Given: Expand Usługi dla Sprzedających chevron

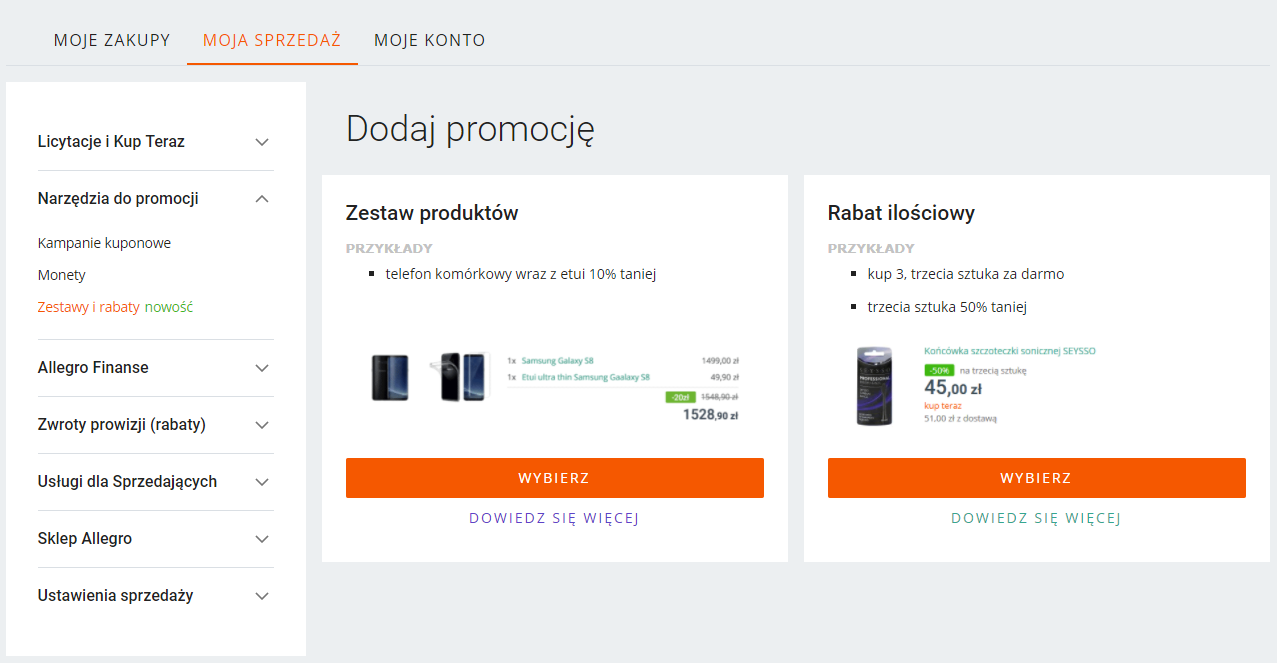Looking at the screenshot, I should pos(262,482).
